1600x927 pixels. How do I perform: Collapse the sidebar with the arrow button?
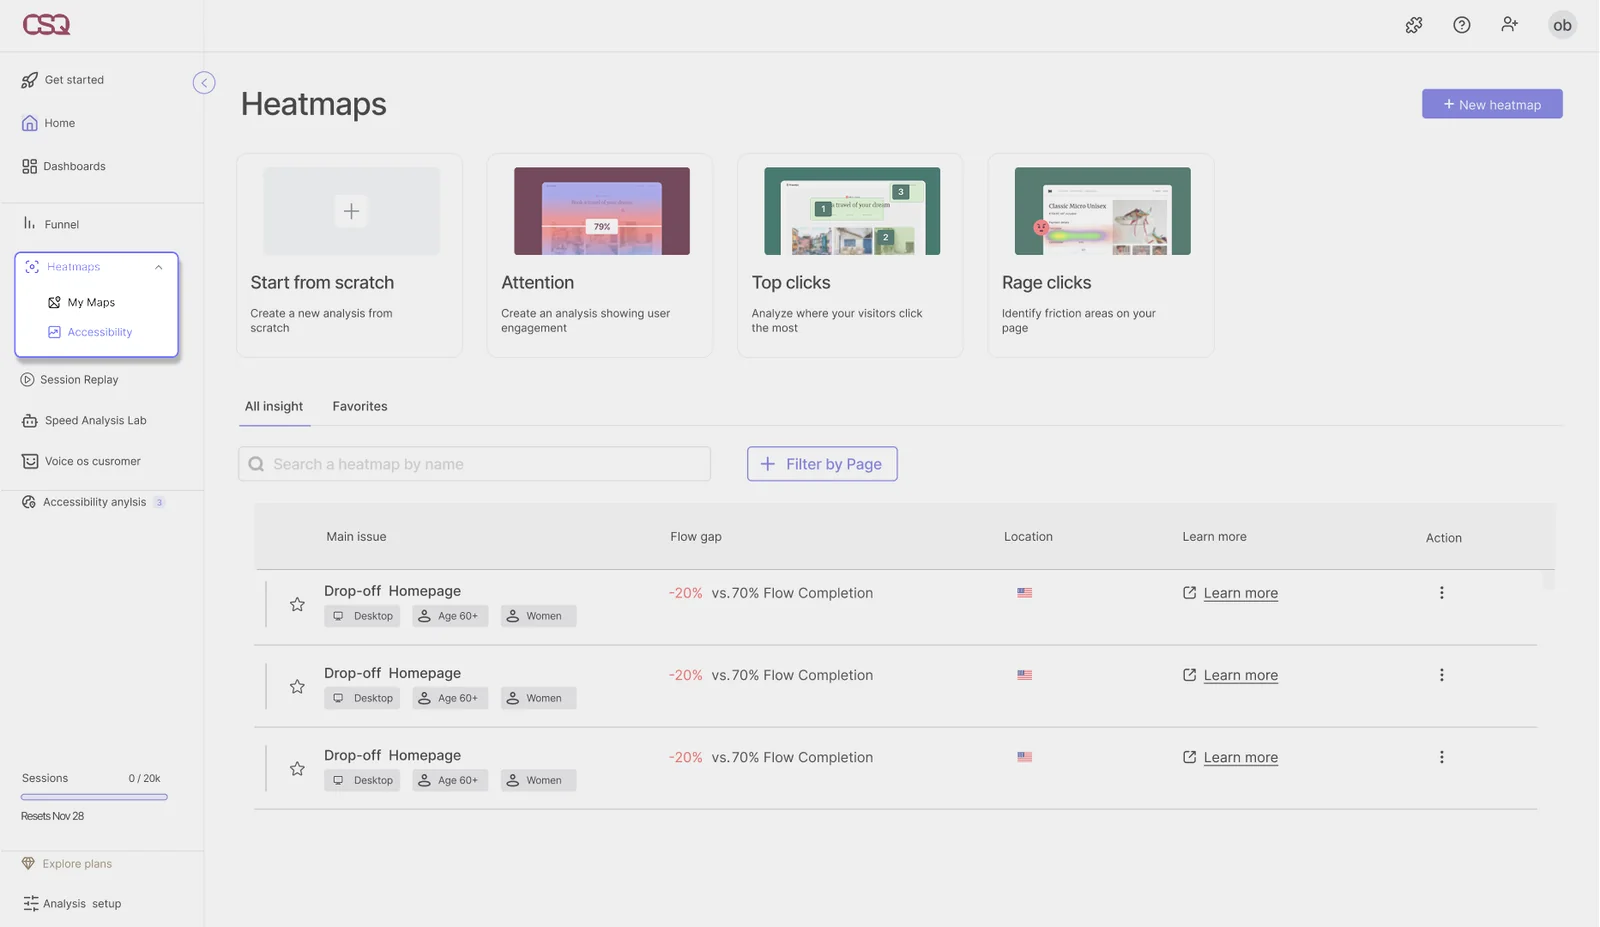204,83
